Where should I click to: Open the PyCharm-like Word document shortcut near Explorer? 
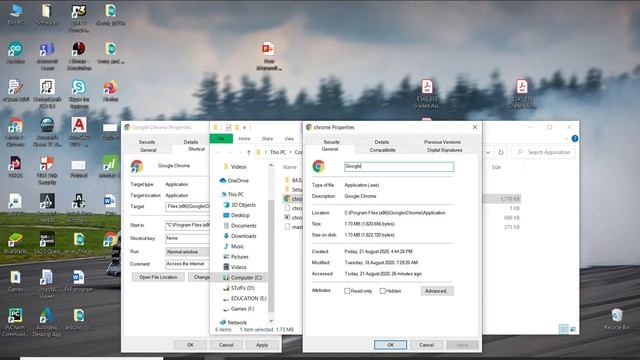[110, 204]
